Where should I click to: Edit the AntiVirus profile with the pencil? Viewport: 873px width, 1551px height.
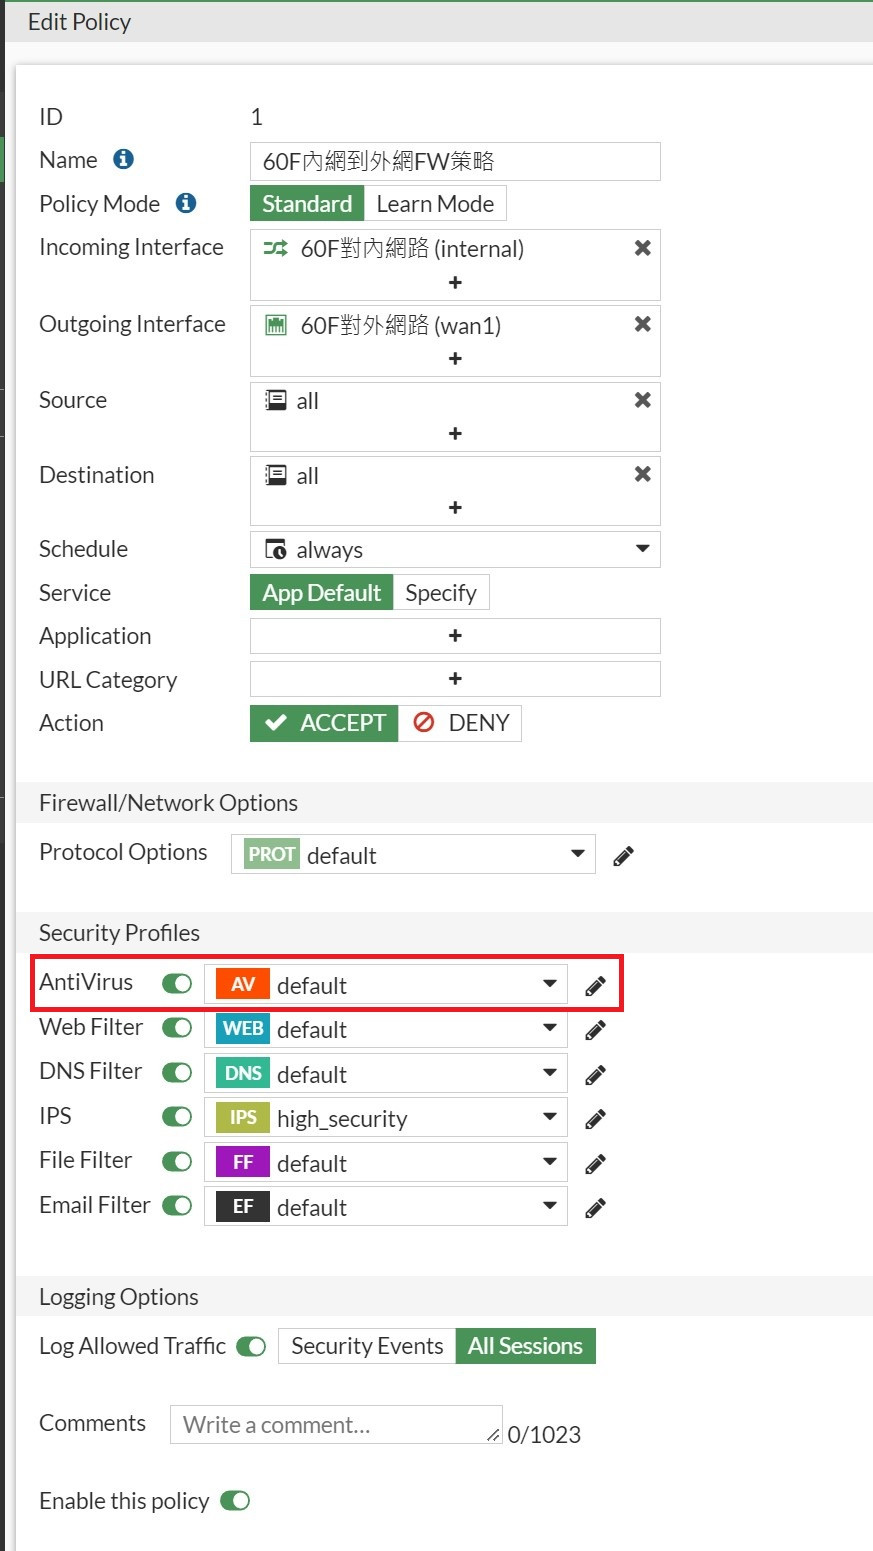pos(595,986)
